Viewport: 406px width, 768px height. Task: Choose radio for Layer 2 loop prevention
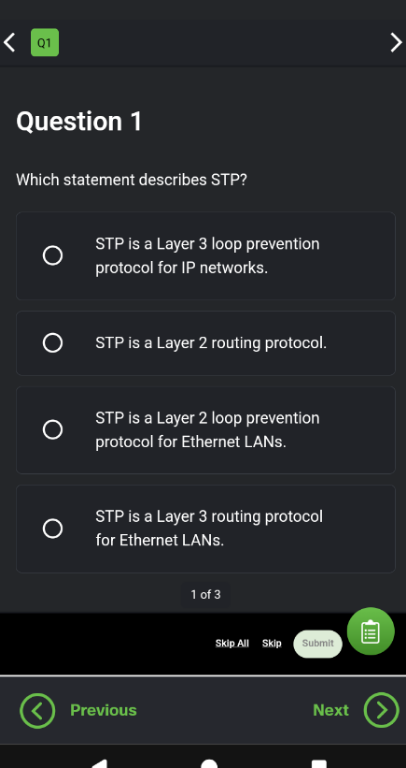(52, 430)
